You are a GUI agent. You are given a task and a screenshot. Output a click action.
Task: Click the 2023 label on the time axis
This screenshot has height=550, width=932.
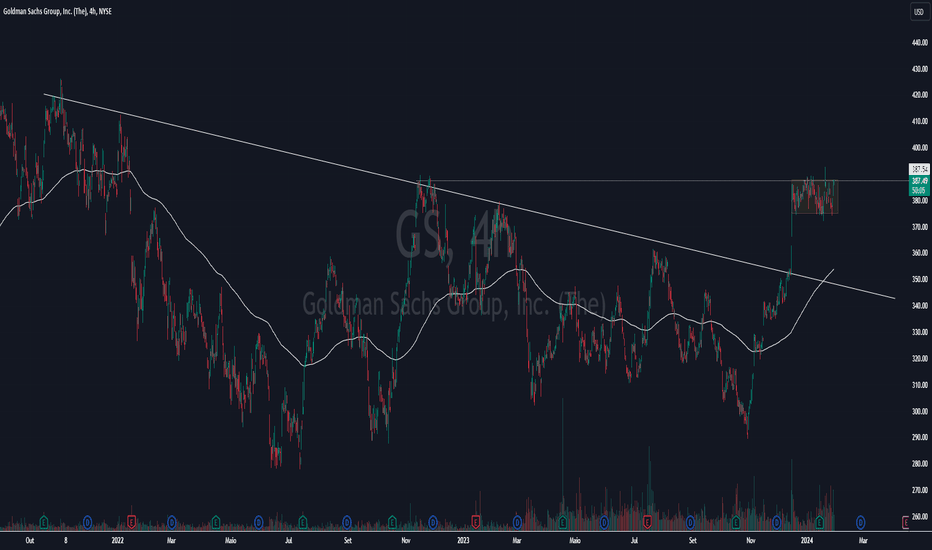(x=462, y=539)
